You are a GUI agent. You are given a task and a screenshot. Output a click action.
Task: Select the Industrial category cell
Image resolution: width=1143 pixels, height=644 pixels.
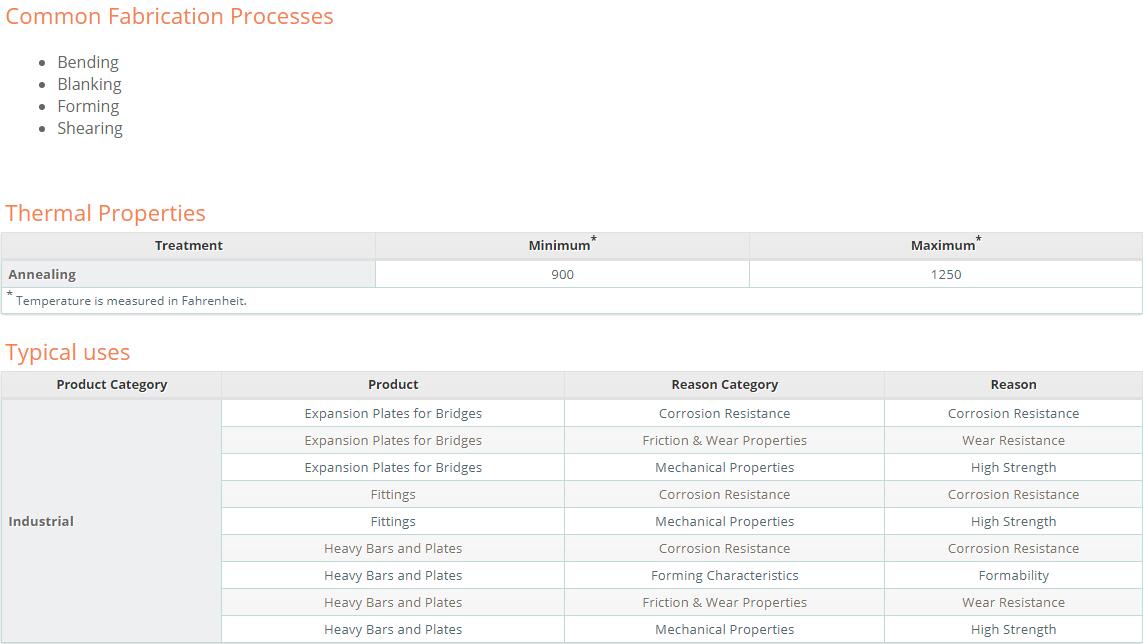pos(112,521)
